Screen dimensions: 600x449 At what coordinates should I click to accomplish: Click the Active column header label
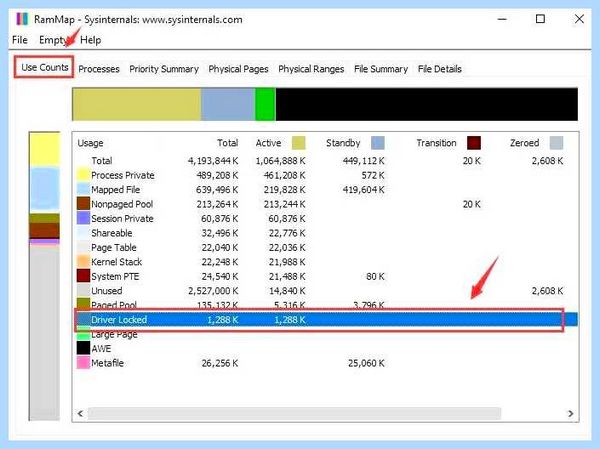(x=268, y=143)
